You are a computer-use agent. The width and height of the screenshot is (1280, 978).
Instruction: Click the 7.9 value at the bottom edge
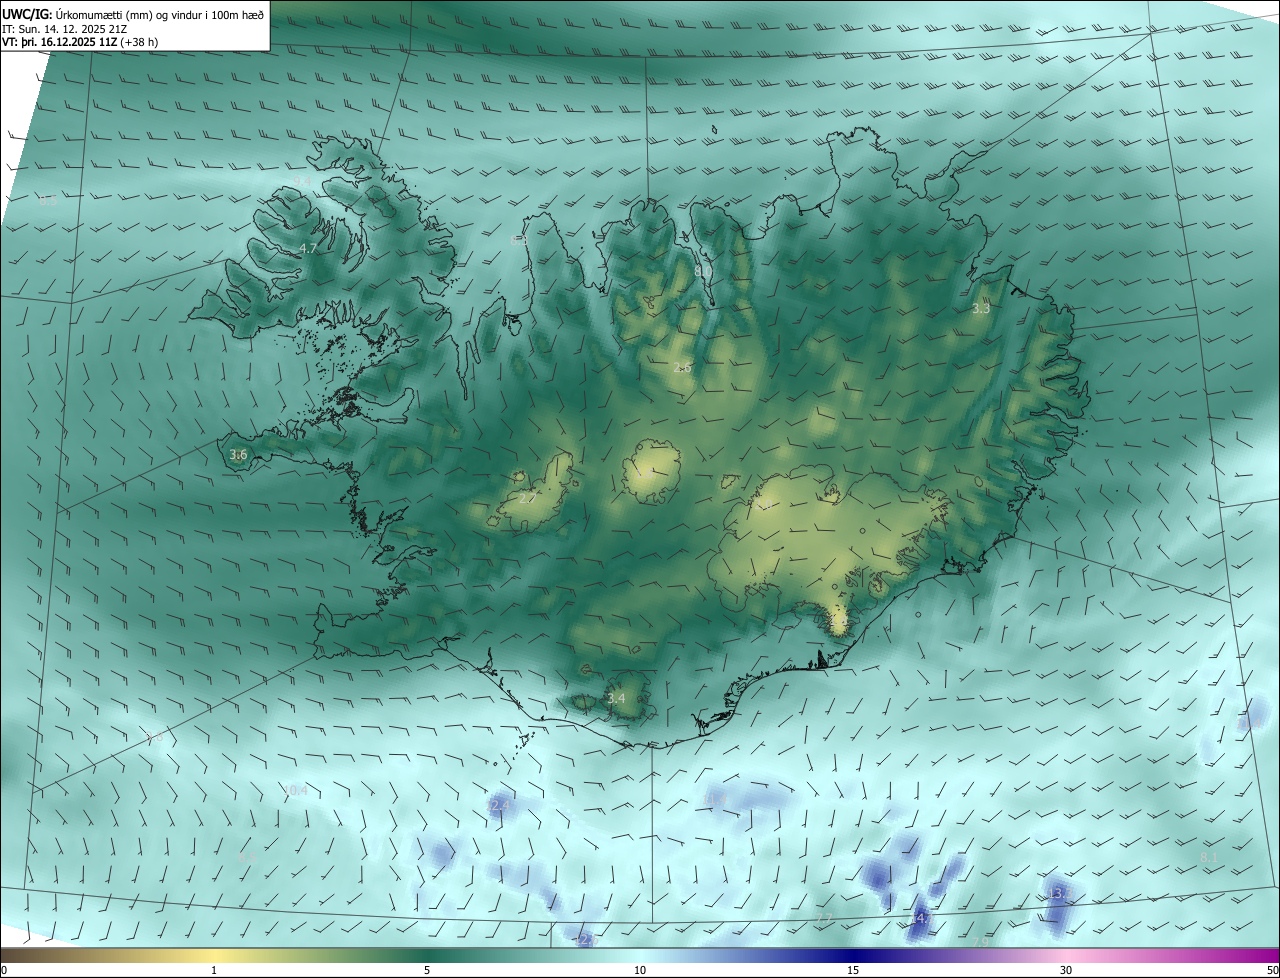click(x=982, y=942)
